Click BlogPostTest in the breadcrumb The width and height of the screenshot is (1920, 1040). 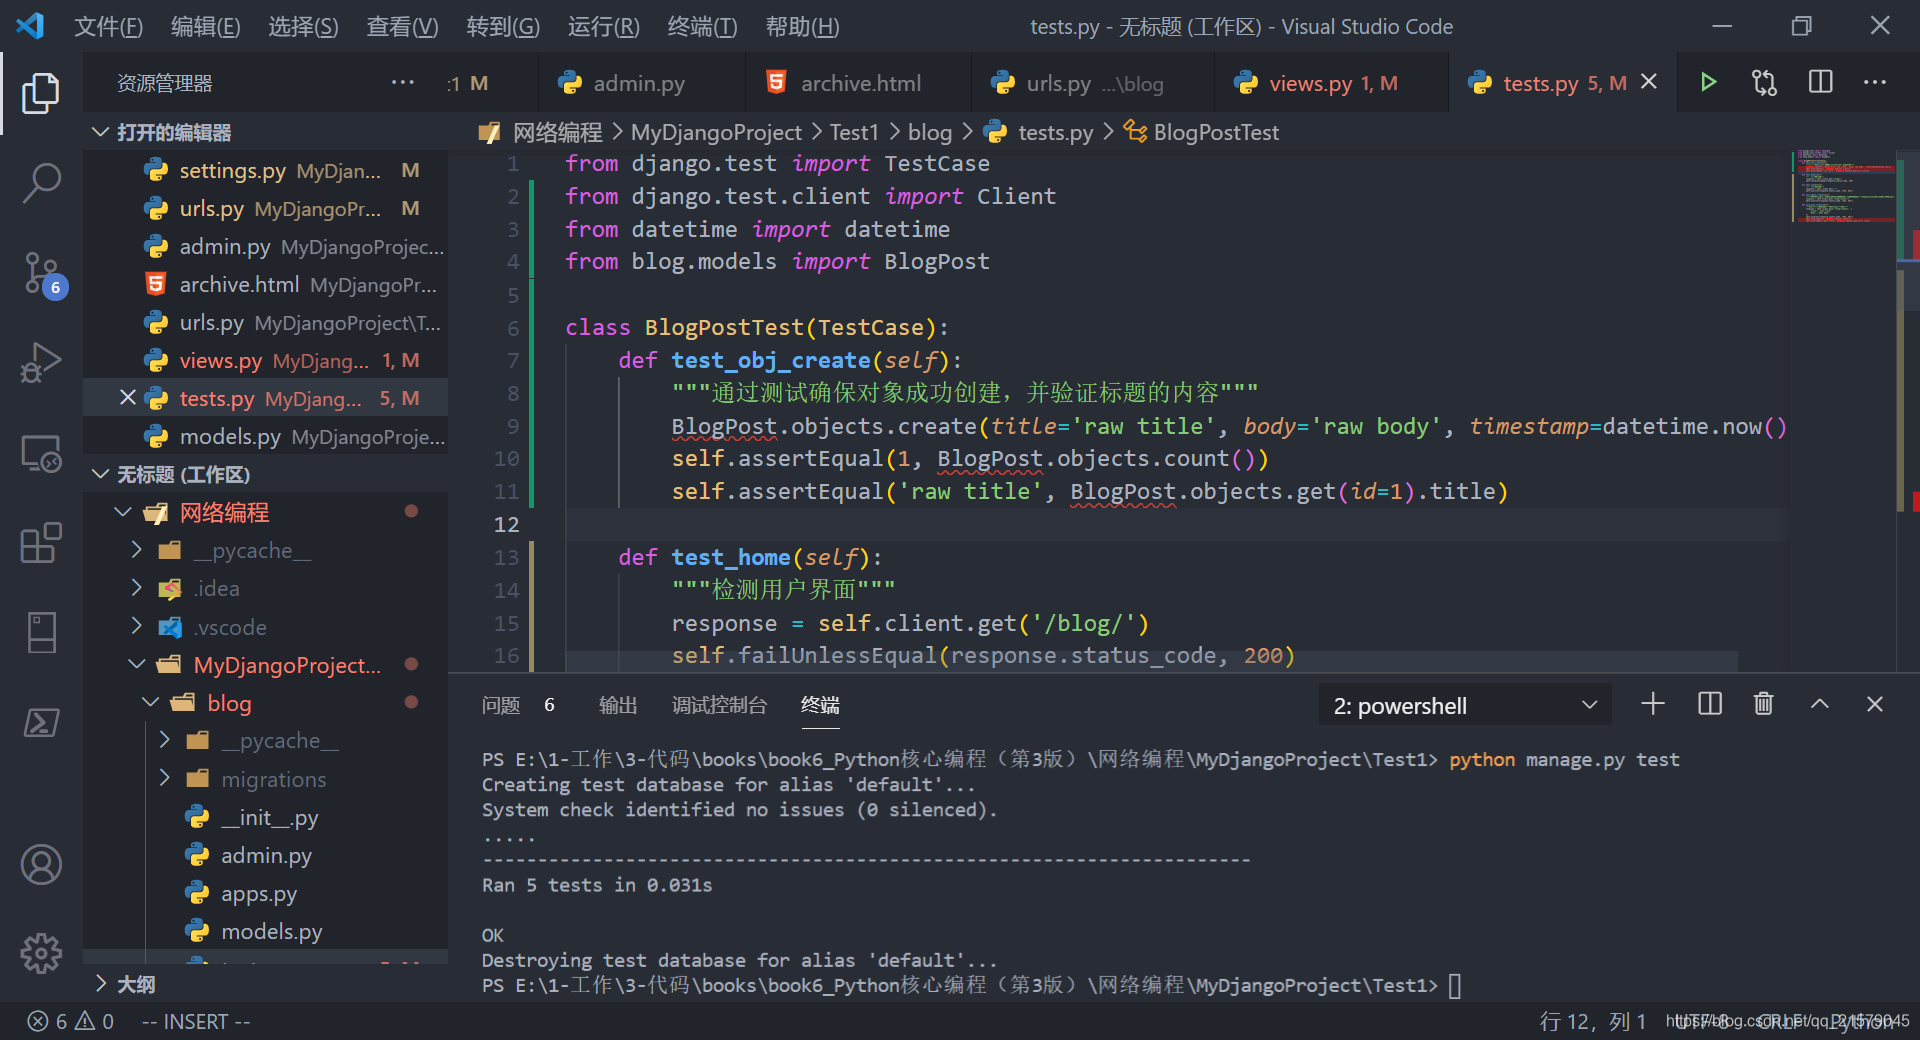(x=1215, y=132)
